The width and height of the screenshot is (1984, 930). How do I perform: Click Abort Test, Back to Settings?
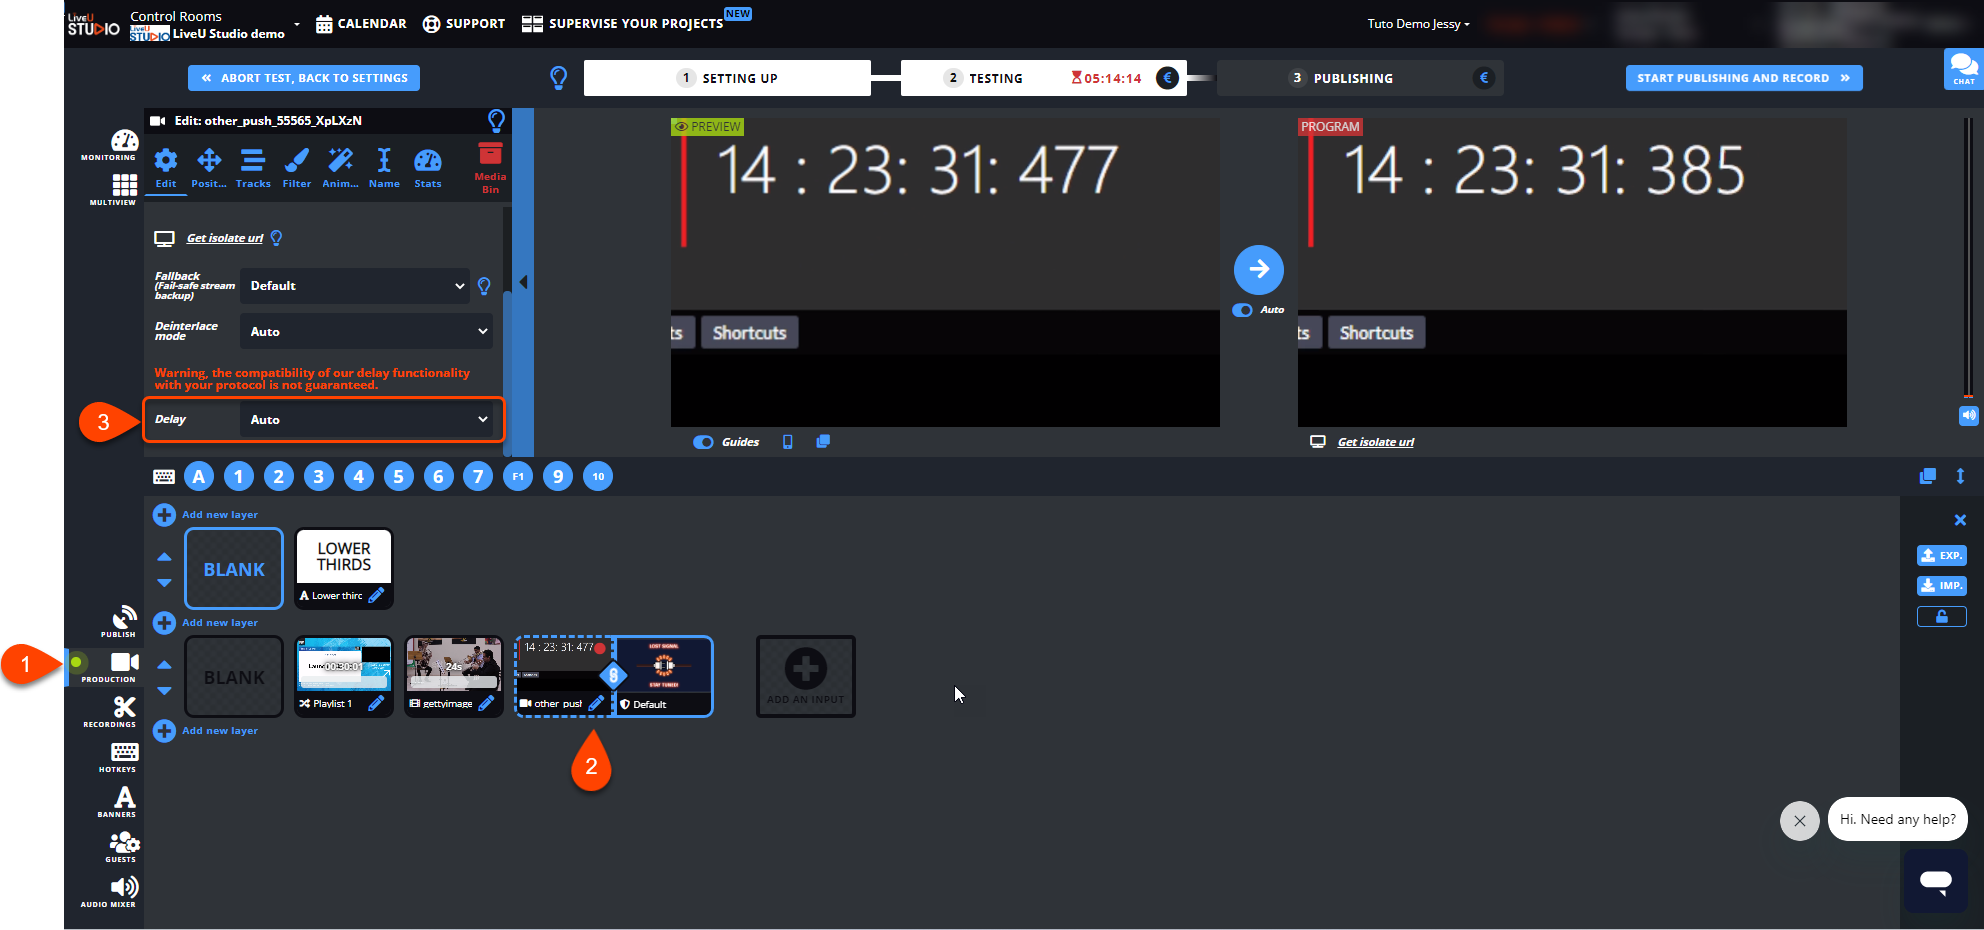304,78
